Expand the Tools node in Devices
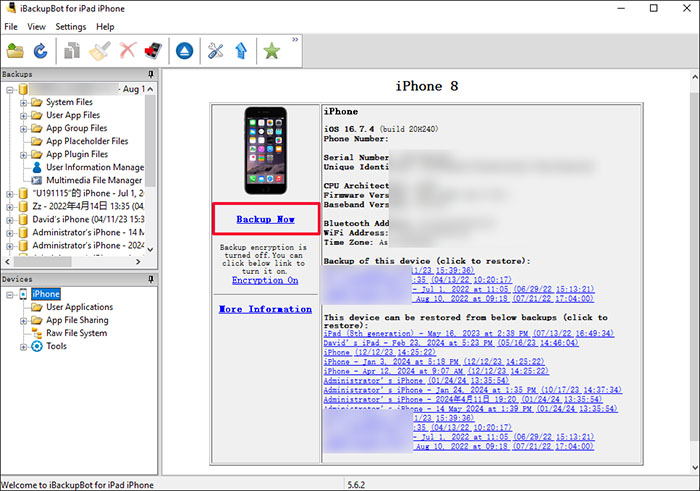Image resolution: width=700 pixels, height=491 pixels. click(23, 347)
